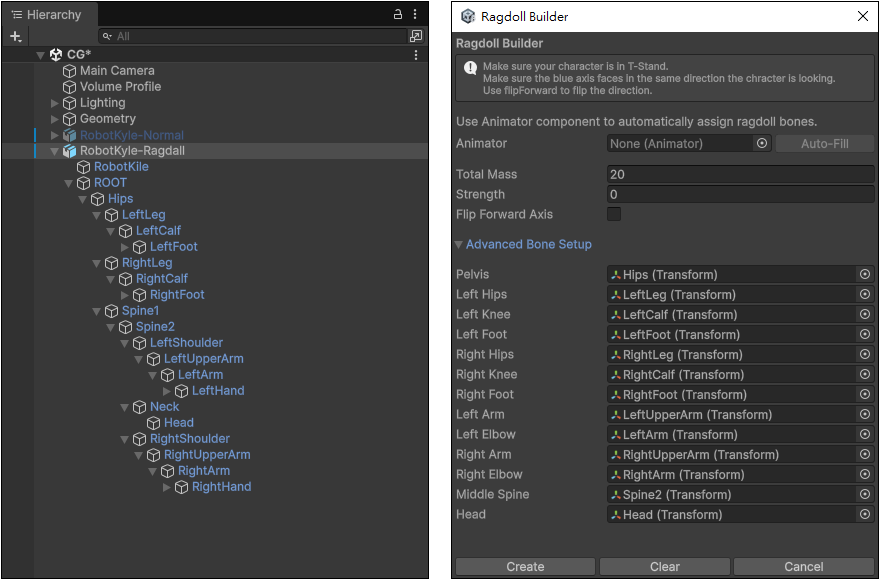The image size is (880, 580).
Task: Expand the Geometry object
Action: 54,119
